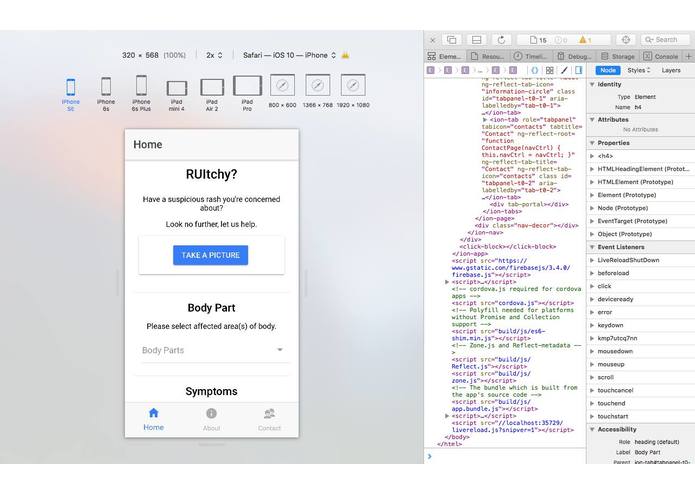Go to the Home tab in the app
The height and width of the screenshot is (494, 695).
click(x=153, y=420)
